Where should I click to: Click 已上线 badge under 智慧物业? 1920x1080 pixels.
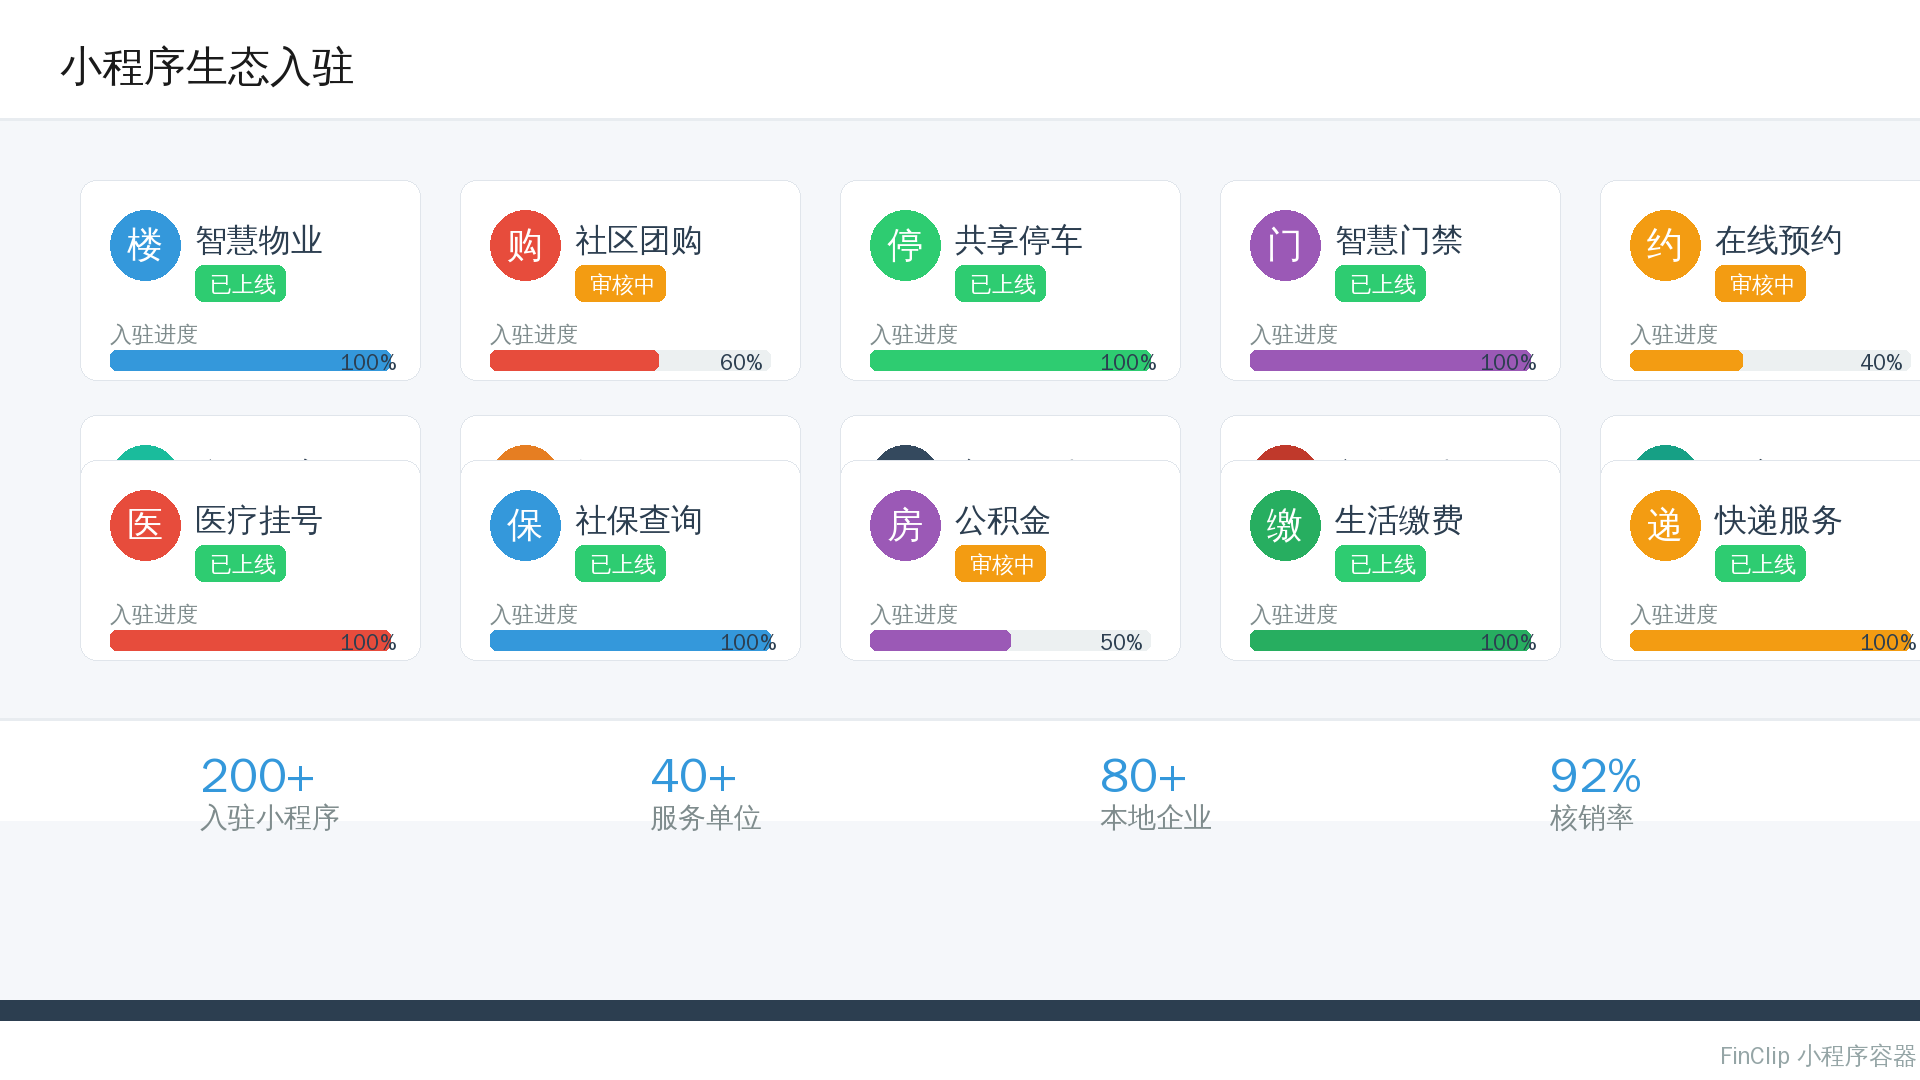tap(240, 284)
